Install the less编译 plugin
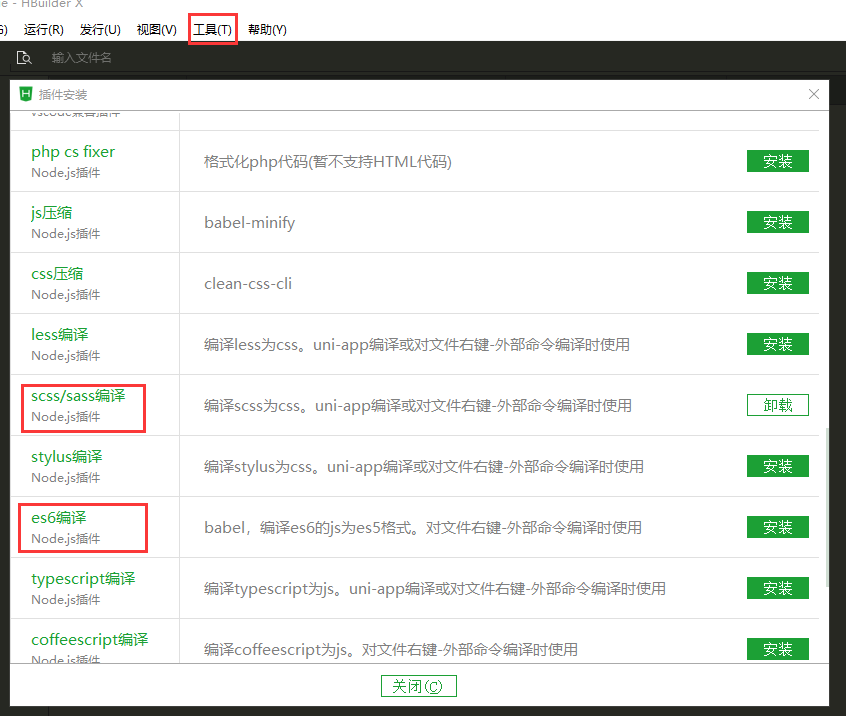The width and height of the screenshot is (846, 716). 777,344
